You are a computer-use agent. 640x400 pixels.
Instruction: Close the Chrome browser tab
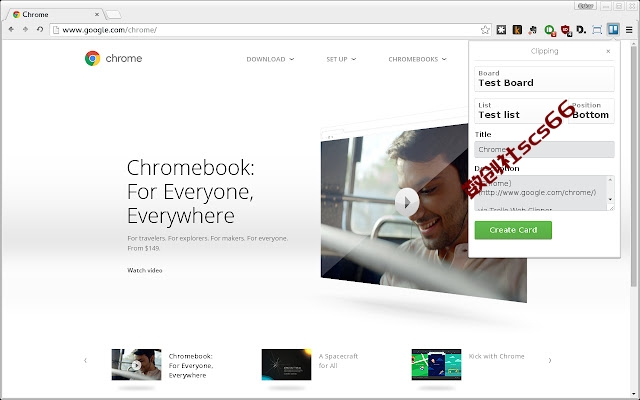click(97, 14)
